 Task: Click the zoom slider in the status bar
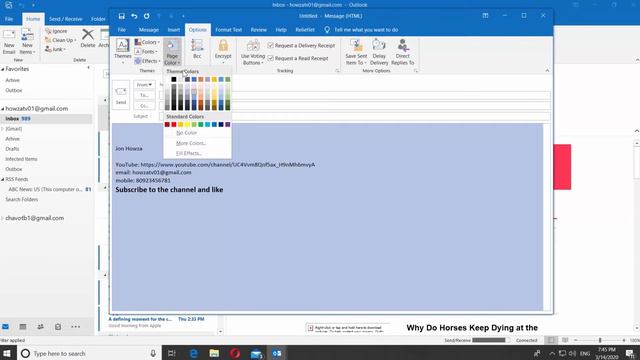pos(600,340)
